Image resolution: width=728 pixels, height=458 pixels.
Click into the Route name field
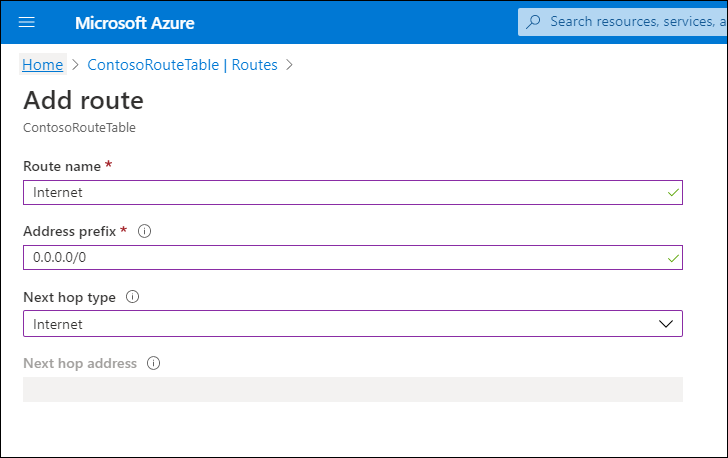(340, 192)
